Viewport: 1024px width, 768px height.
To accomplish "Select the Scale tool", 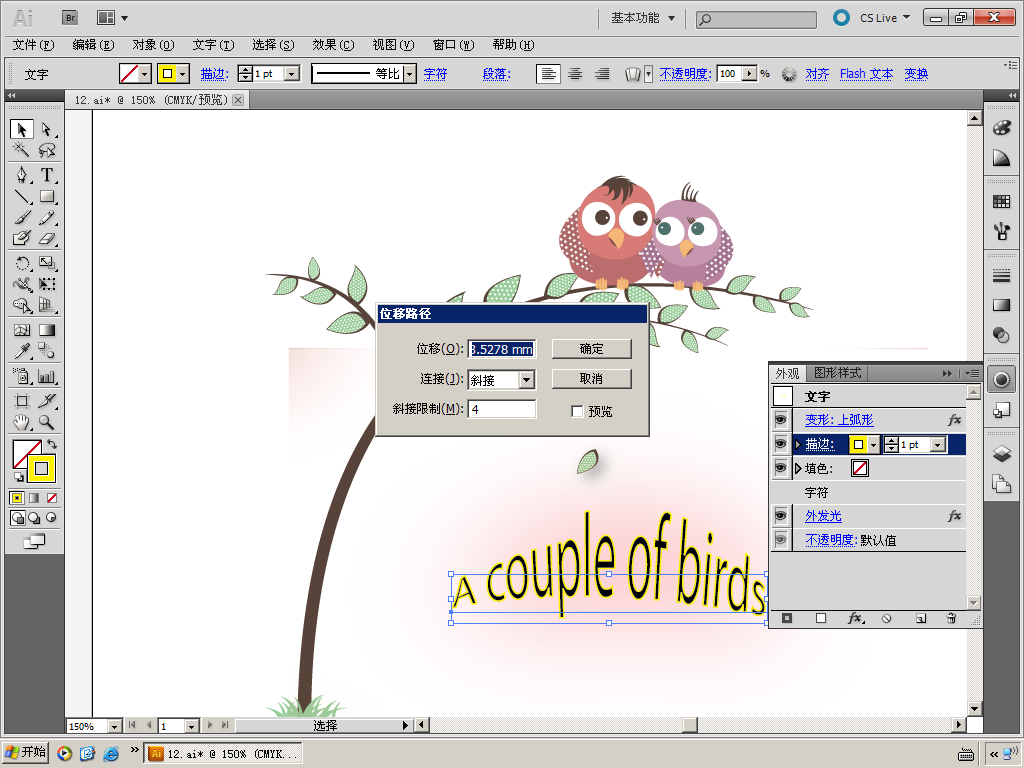I will [x=46, y=263].
